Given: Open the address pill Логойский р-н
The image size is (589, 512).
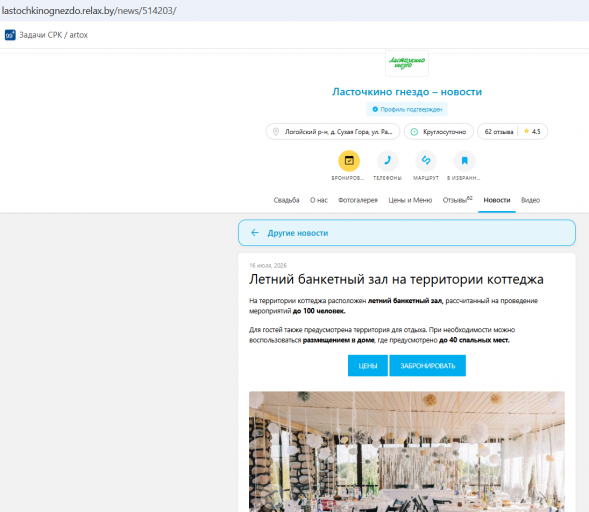Looking at the screenshot, I should pos(333,132).
